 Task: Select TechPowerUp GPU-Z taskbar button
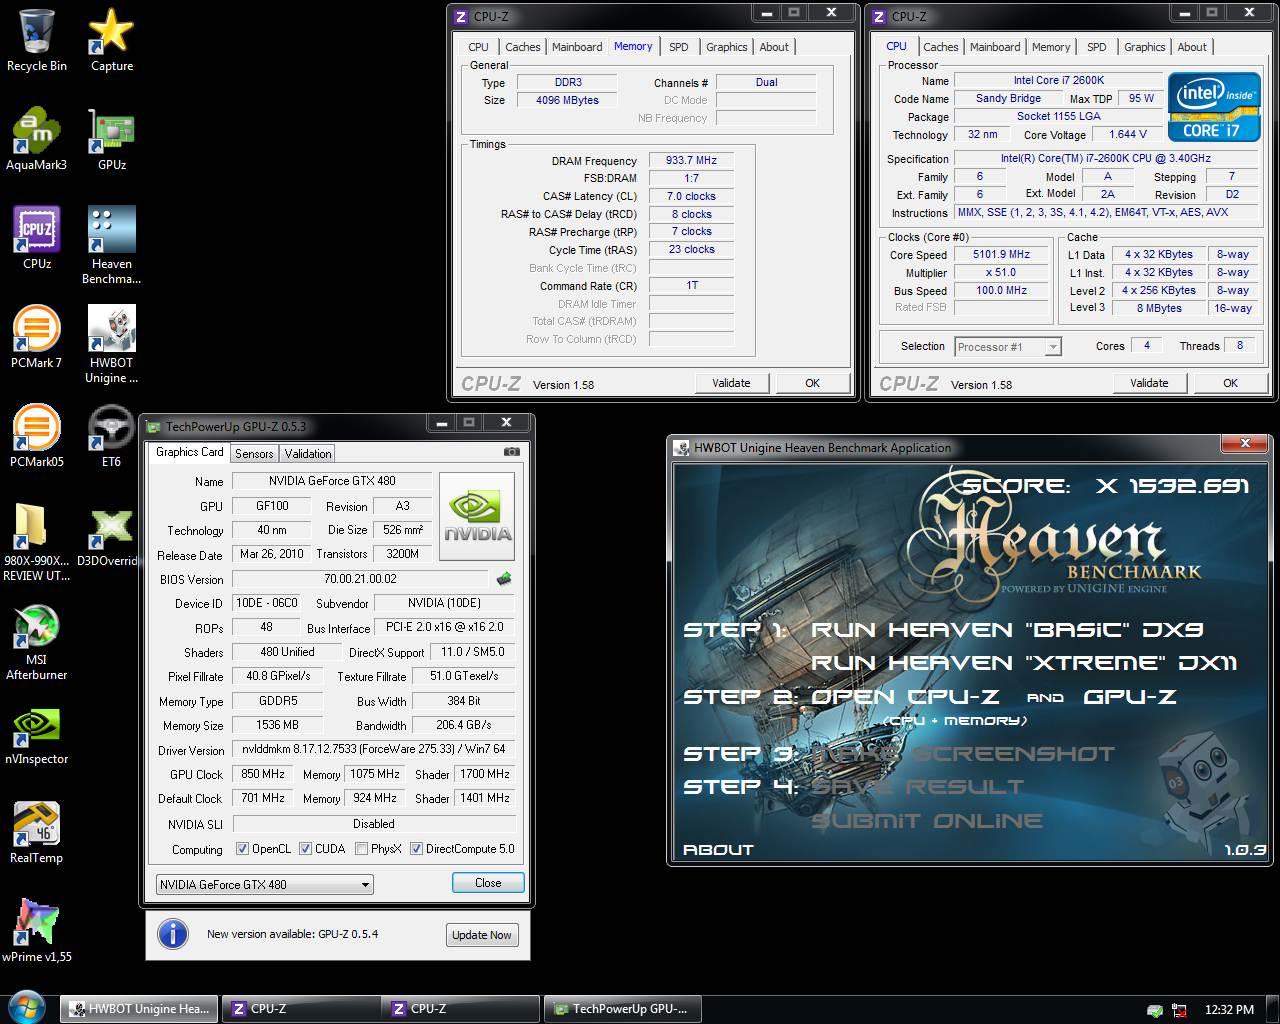pos(621,1009)
